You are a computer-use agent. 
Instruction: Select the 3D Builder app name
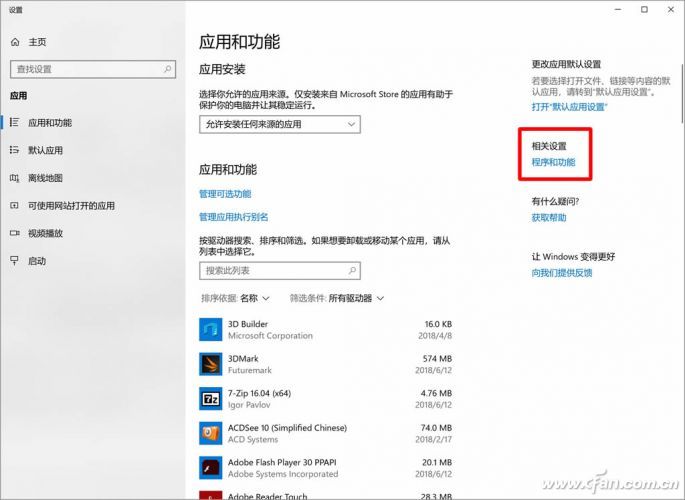point(248,324)
